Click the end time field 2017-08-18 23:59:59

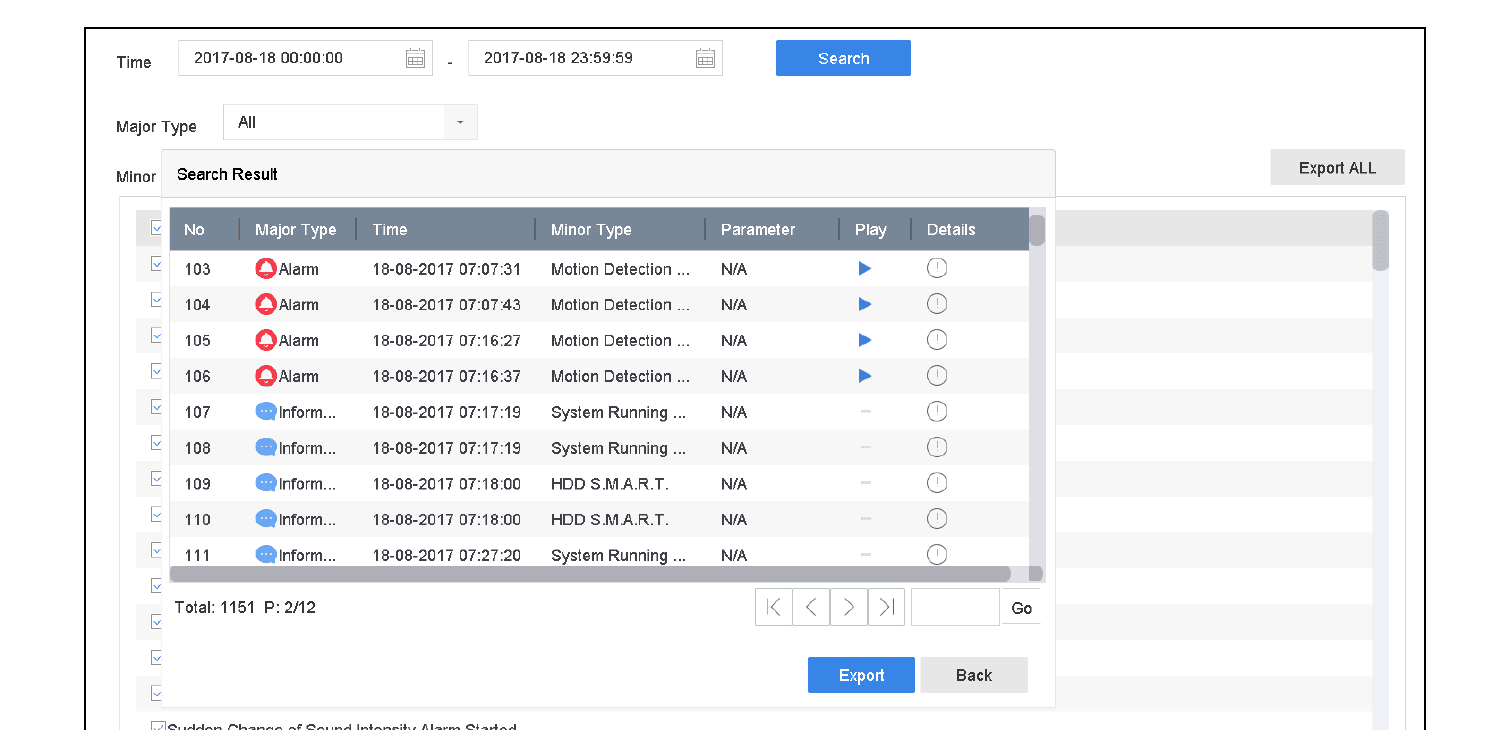pos(595,58)
